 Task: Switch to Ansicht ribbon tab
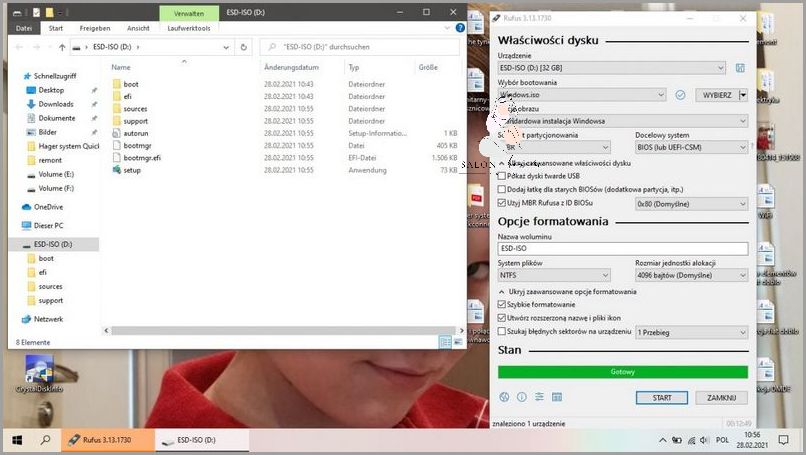point(138,28)
